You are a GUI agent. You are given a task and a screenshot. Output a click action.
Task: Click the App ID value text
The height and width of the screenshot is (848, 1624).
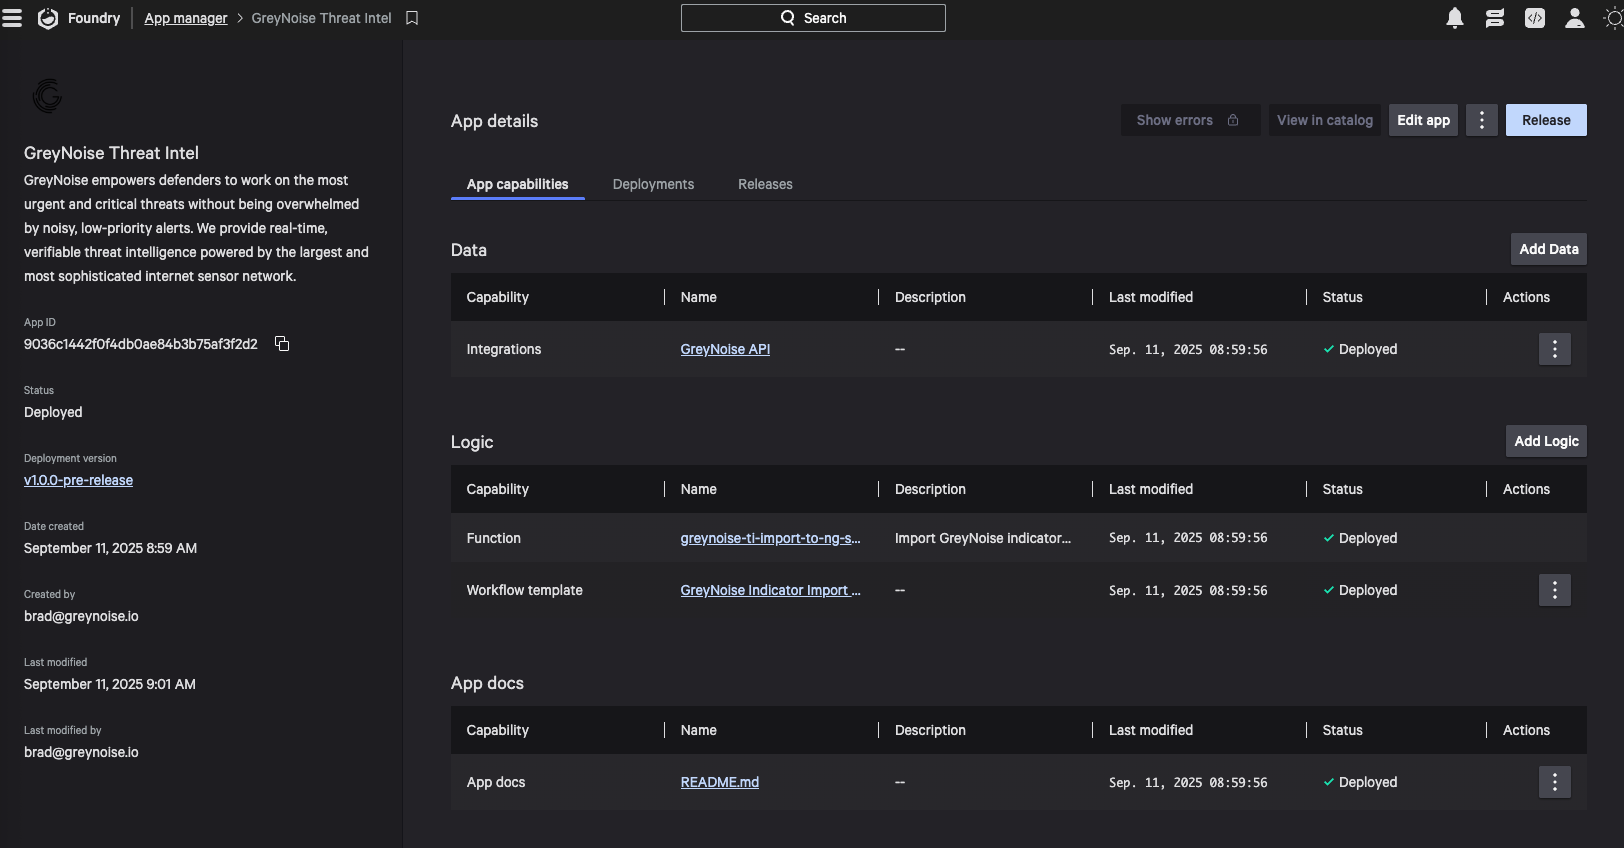pos(141,344)
